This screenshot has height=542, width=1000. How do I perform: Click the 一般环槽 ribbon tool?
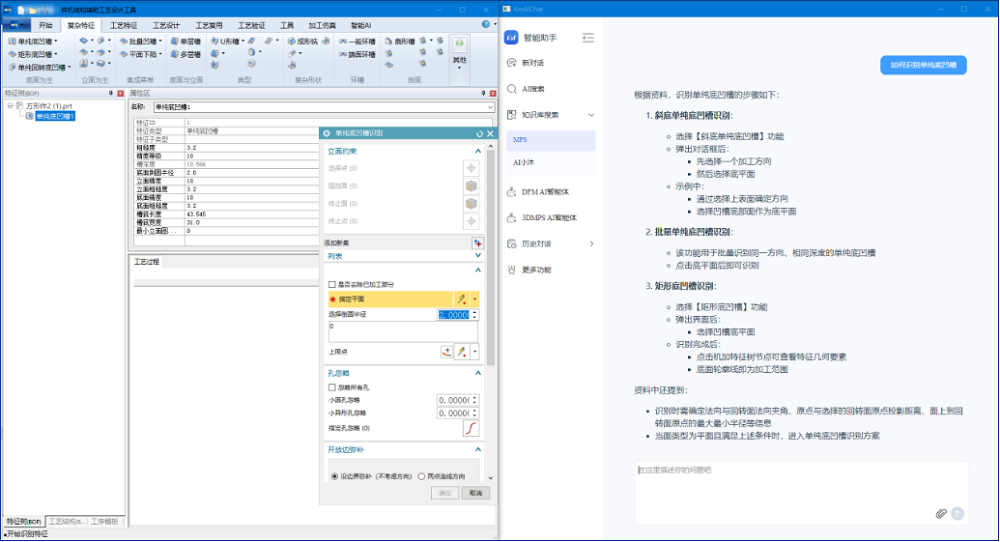click(357, 41)
